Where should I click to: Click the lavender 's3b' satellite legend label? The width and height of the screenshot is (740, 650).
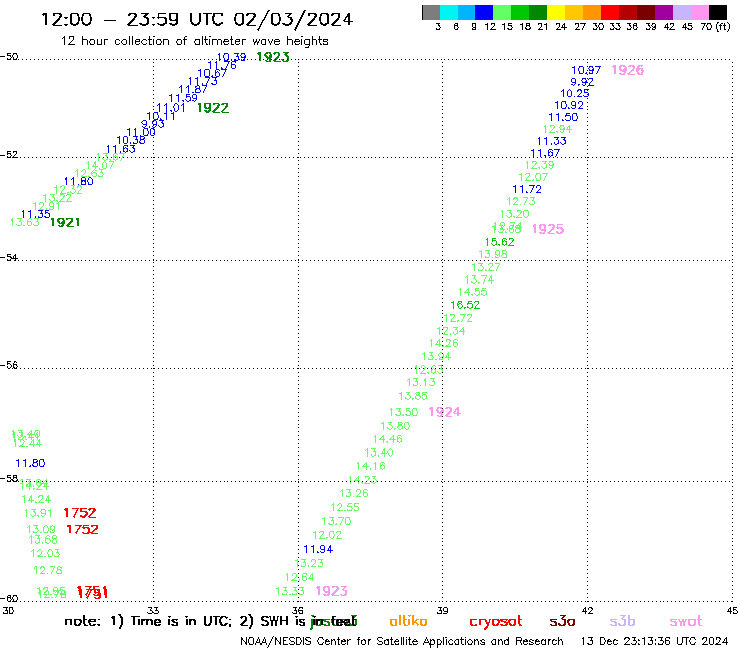(622, 621)
